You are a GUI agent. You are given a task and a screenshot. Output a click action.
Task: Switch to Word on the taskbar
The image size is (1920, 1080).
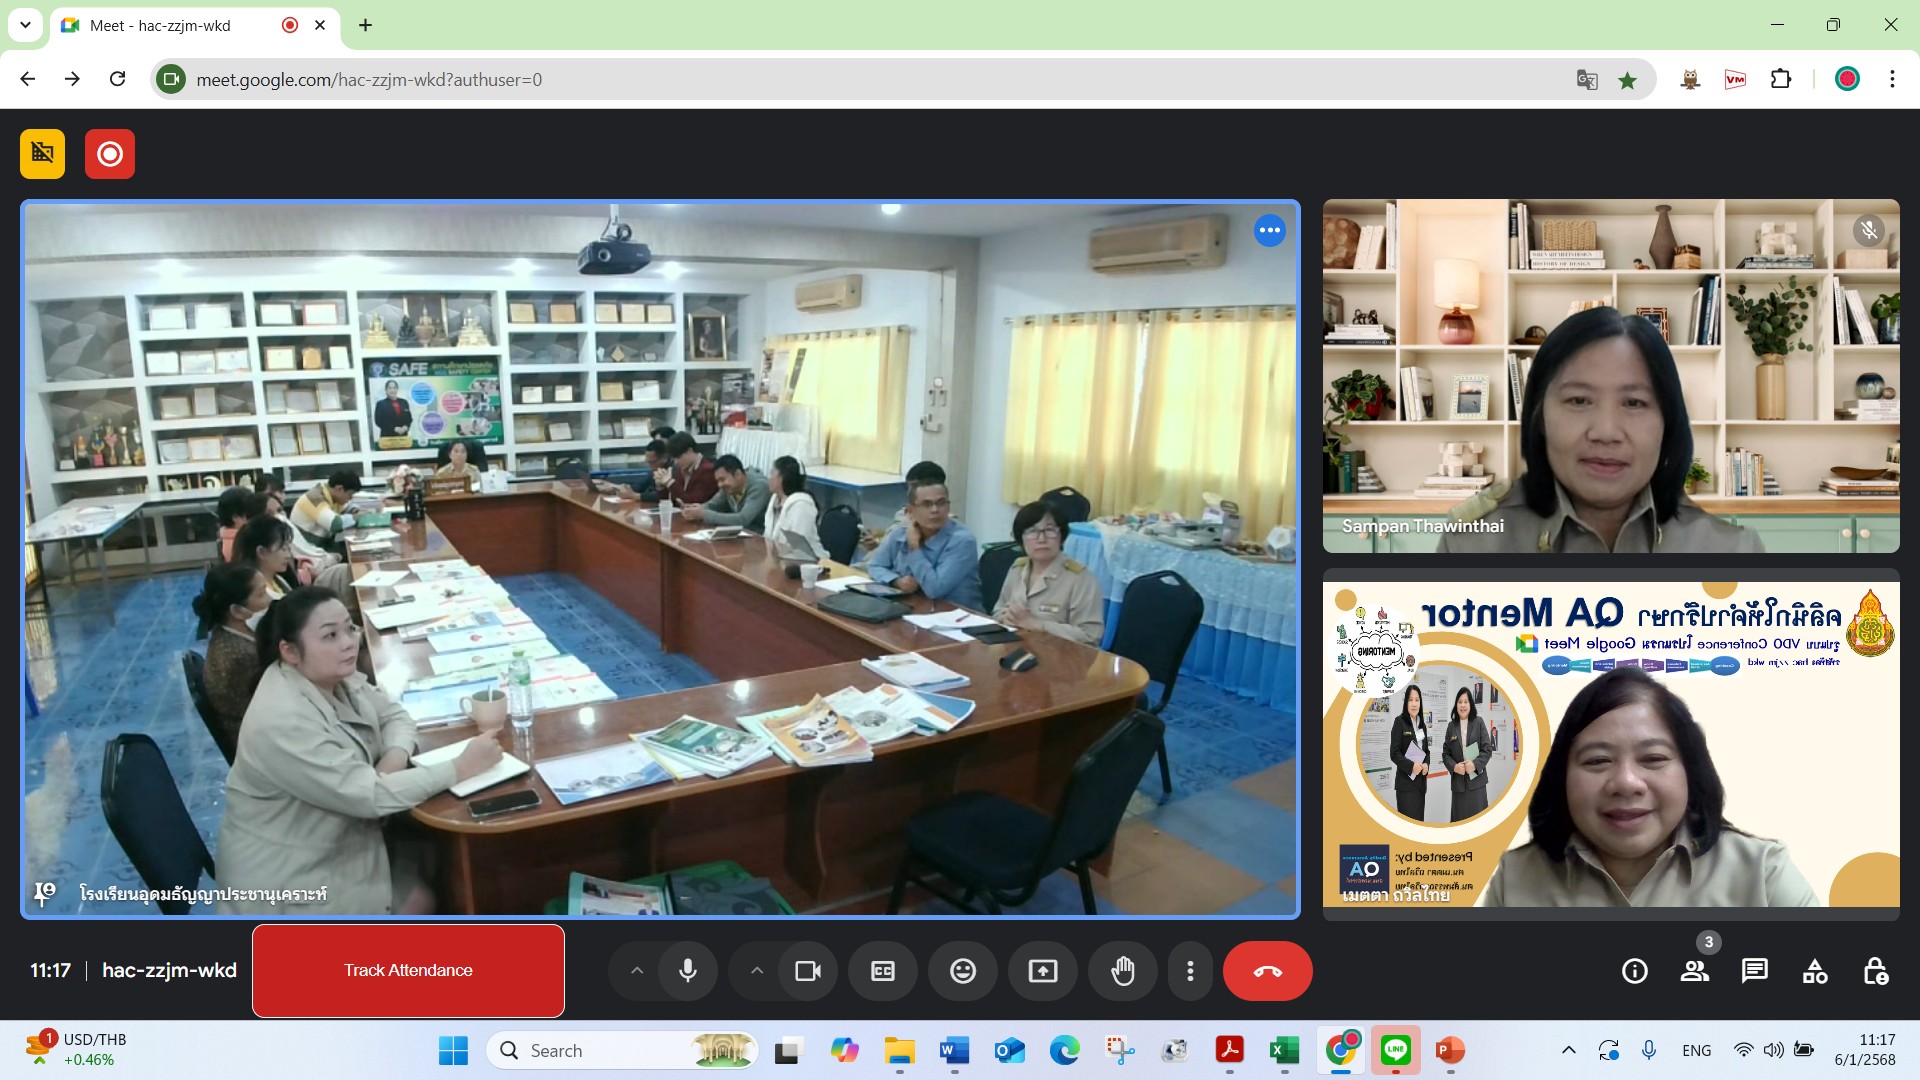point(955,1050)
